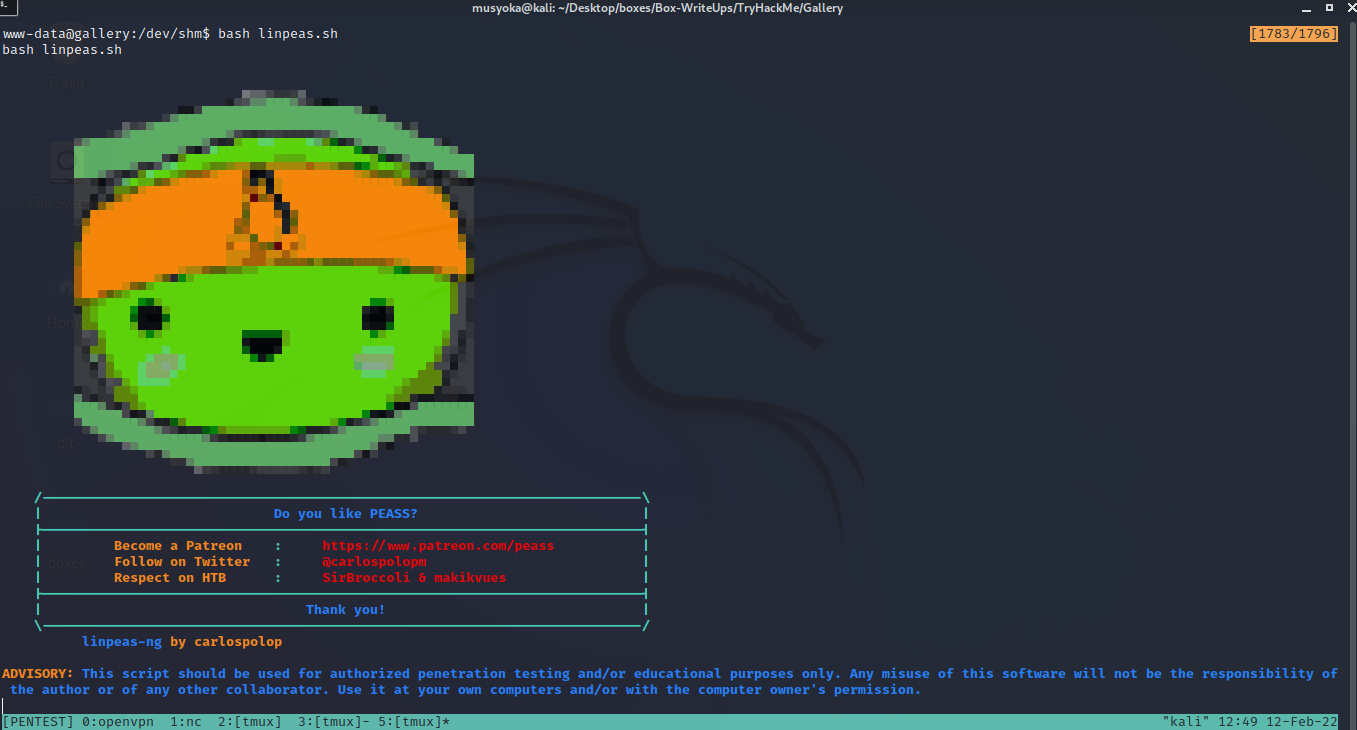Click the "Thank you!" line

click(346, 610)
